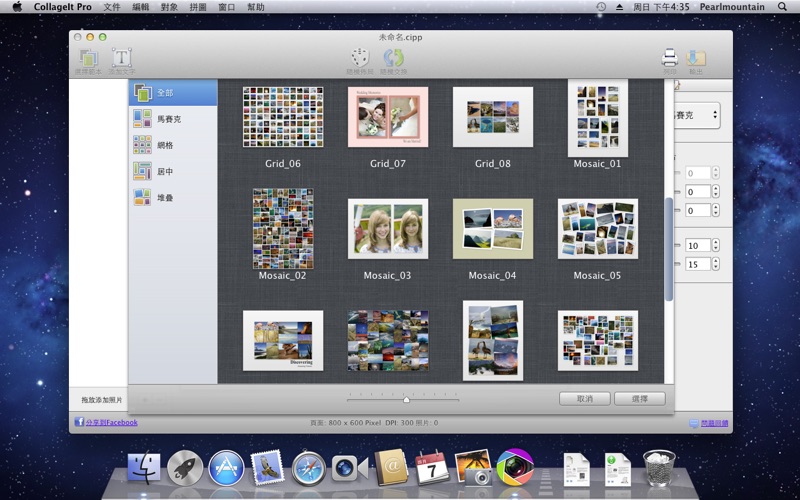Open the layout style dropdown in right panel
Image resolution: width=800 pixels, height=500 pixels.
click(x=697, y=115)
